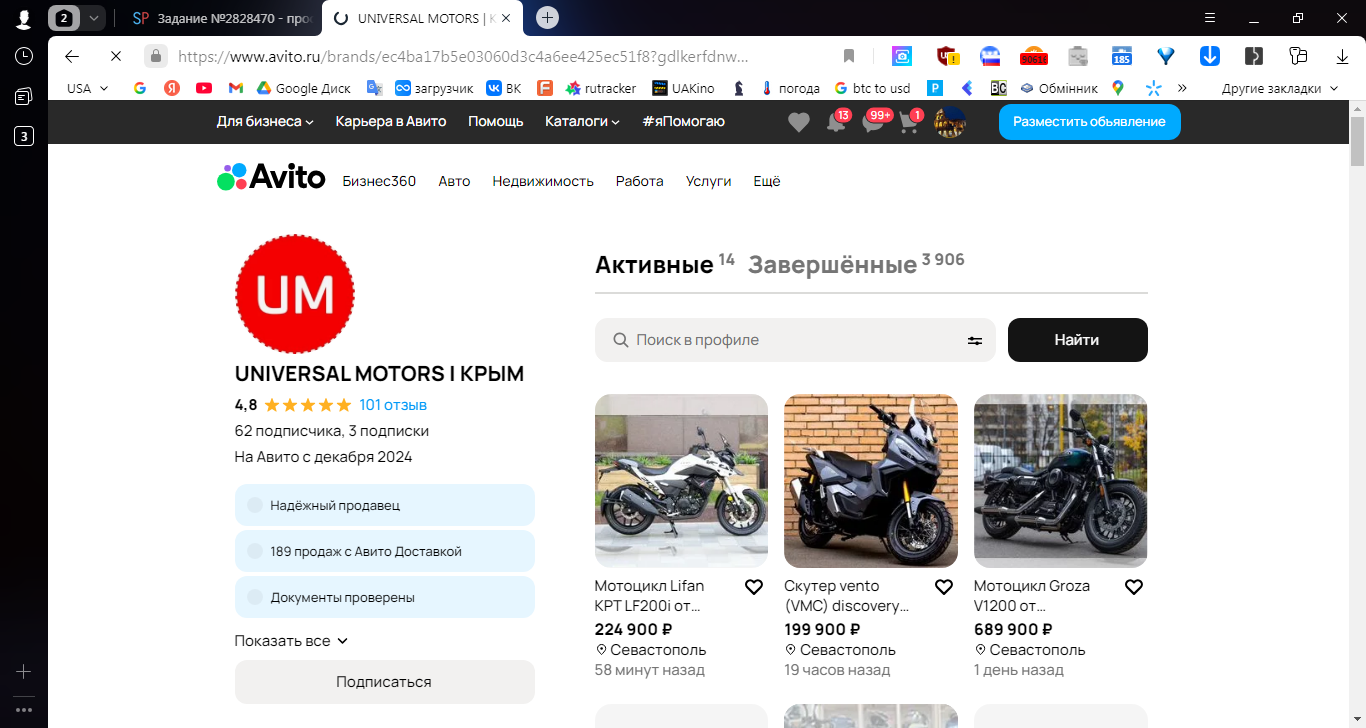This screenshot has width=1366, height=728.
Task: Open the Авто category menu item
Action: click(x=454, y=181)
